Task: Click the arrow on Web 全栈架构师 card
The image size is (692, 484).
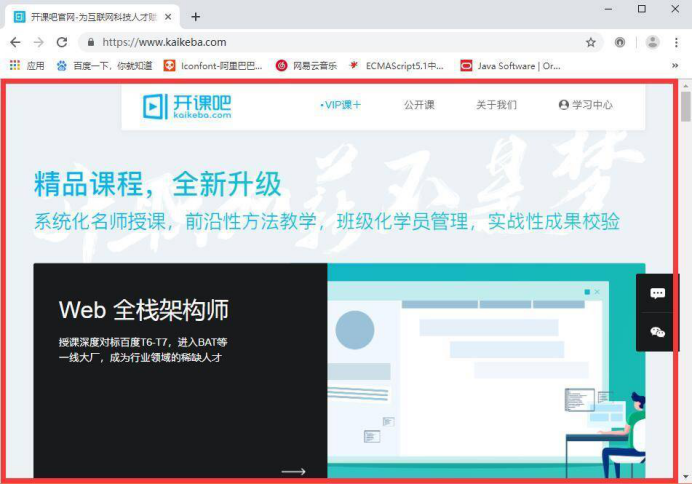Action: coord(293,471)
